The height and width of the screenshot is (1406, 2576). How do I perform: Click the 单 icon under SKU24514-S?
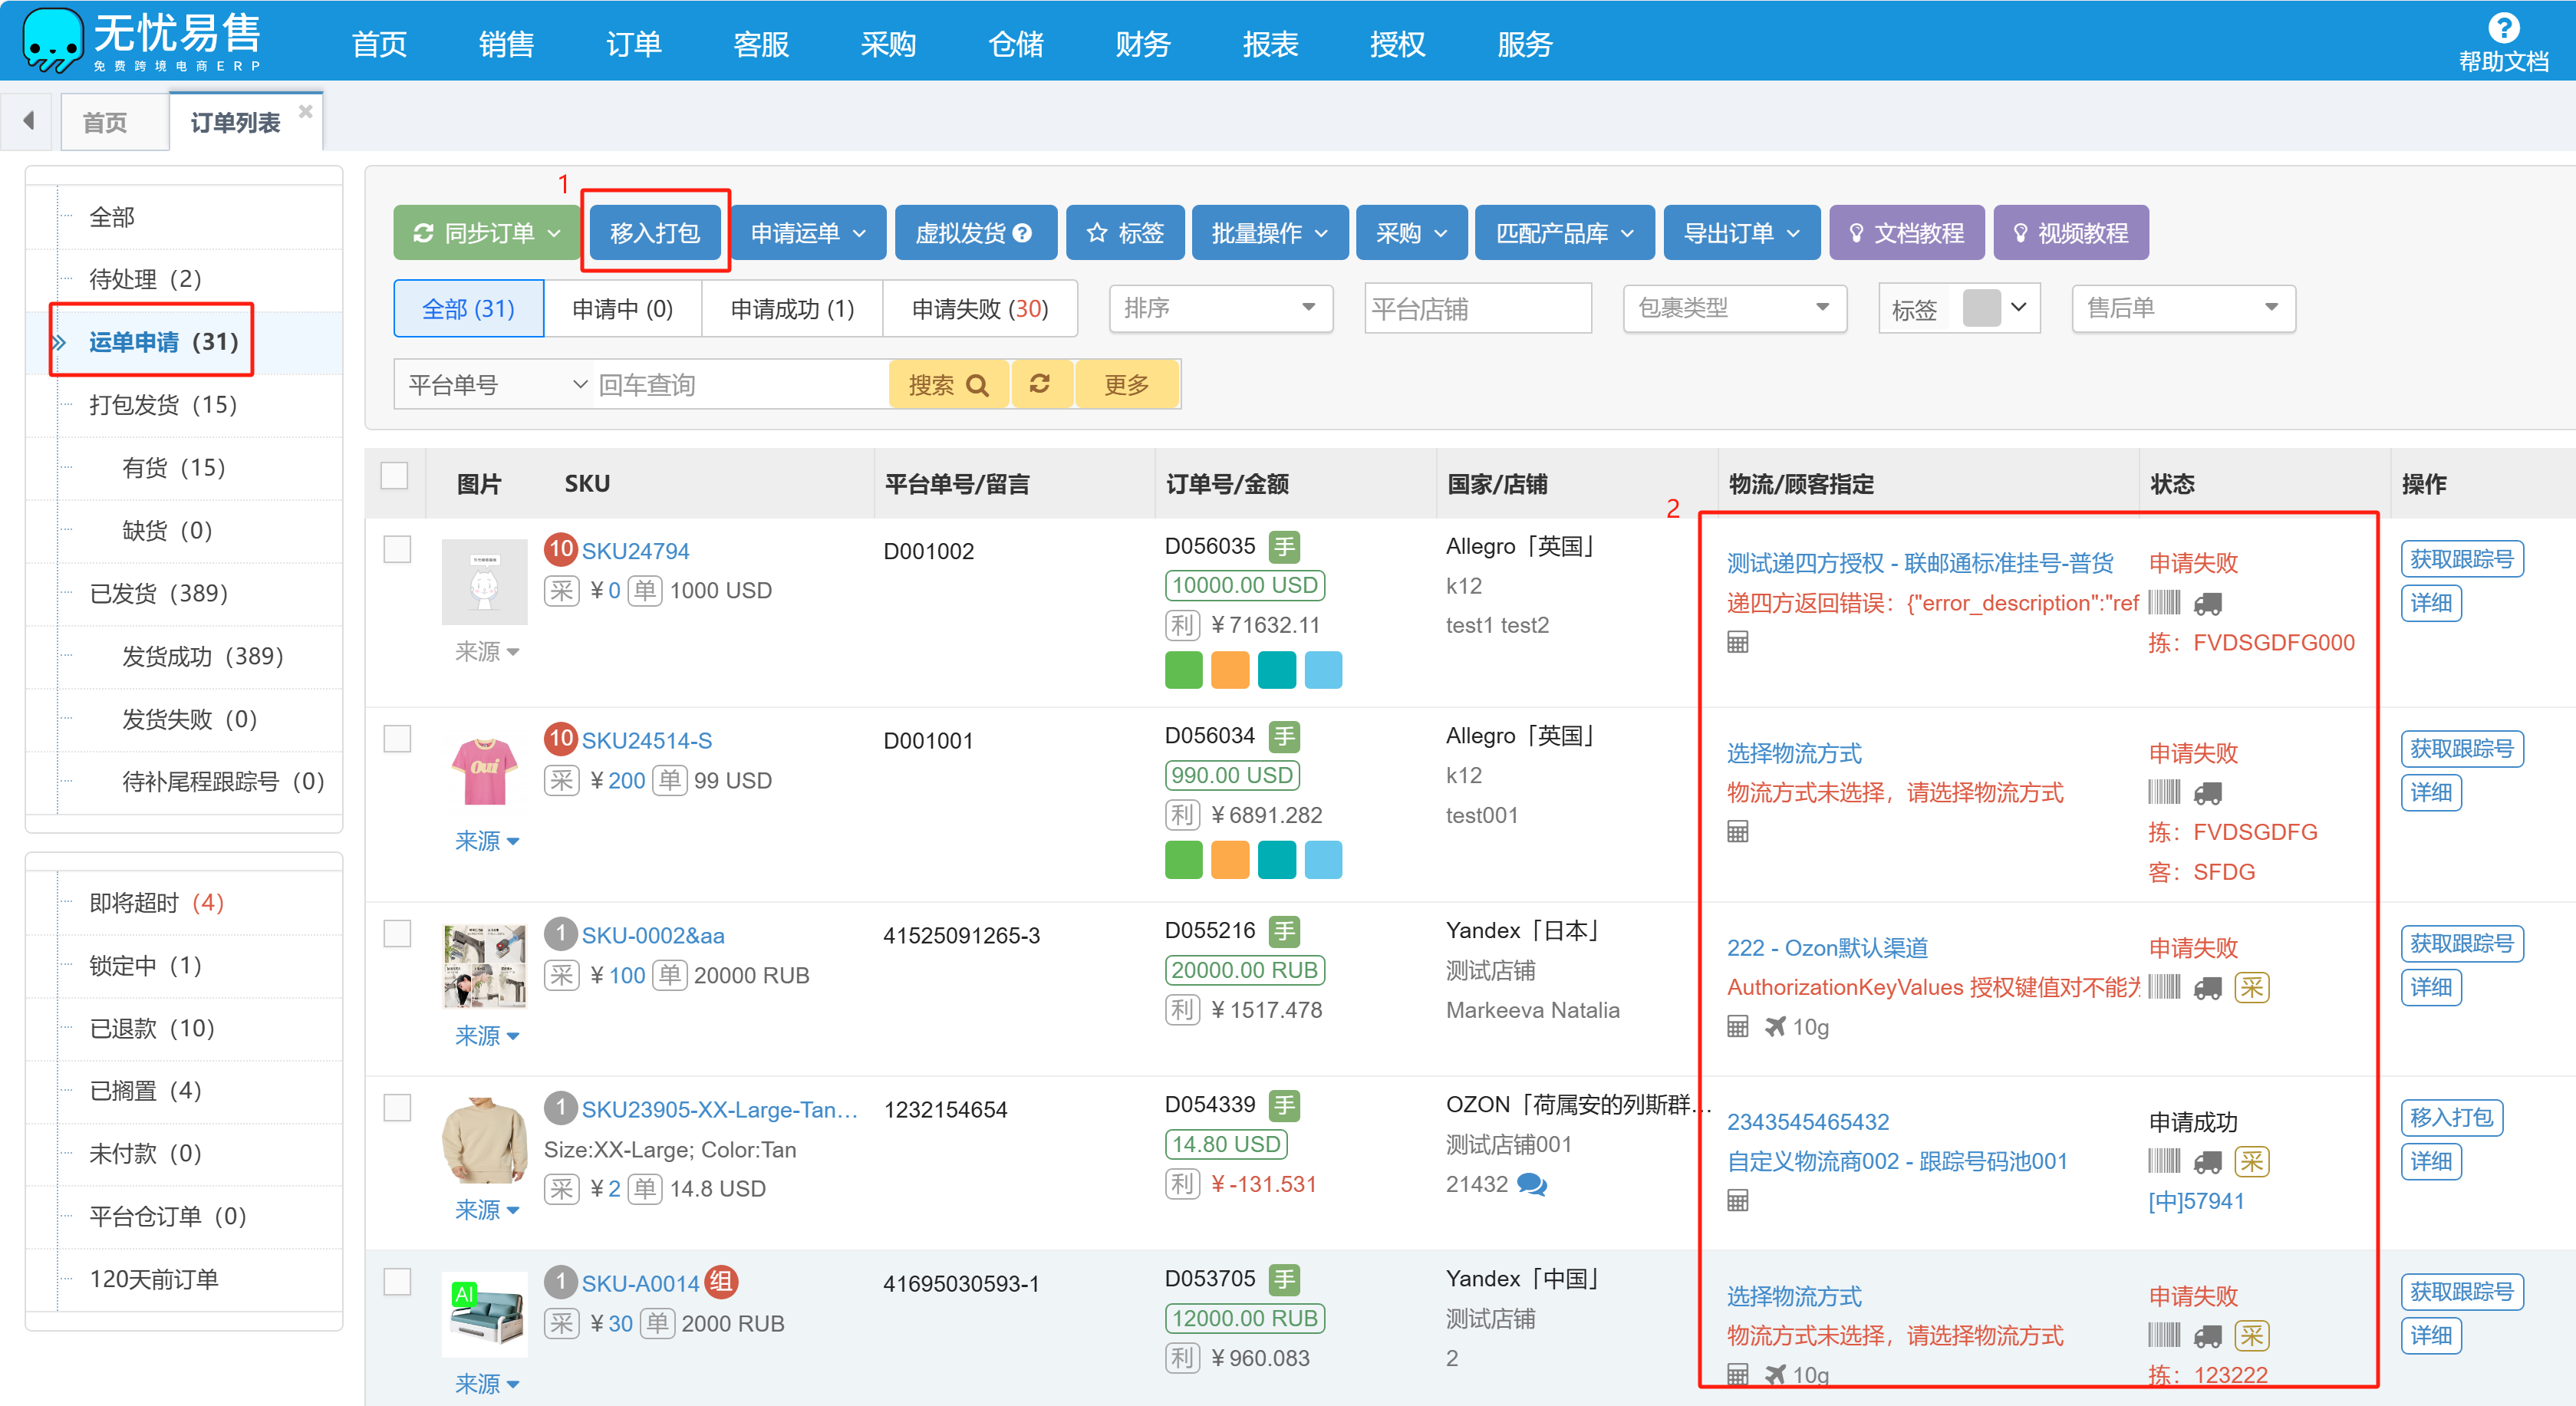coord(669,780)
